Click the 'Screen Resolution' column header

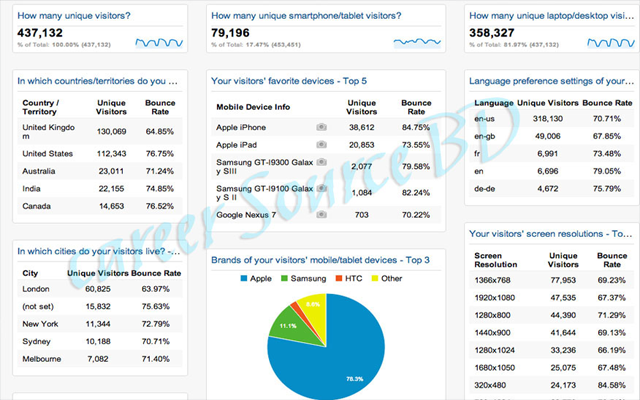(496, 260)
